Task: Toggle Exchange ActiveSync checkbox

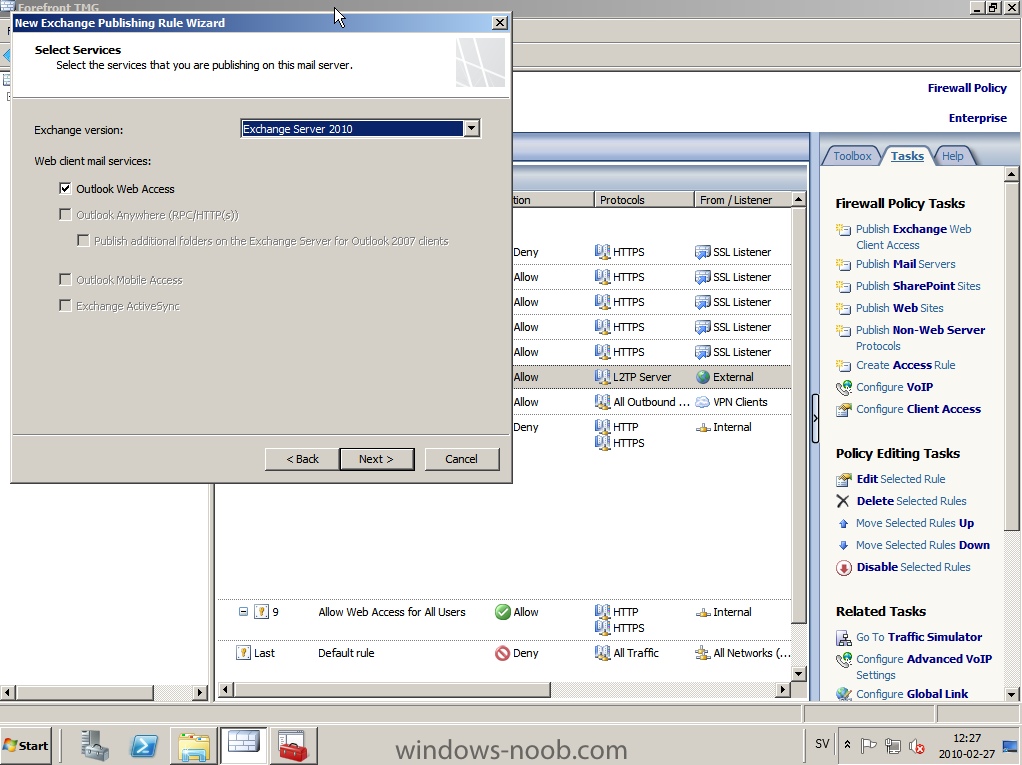Action: tap(65, 306)
